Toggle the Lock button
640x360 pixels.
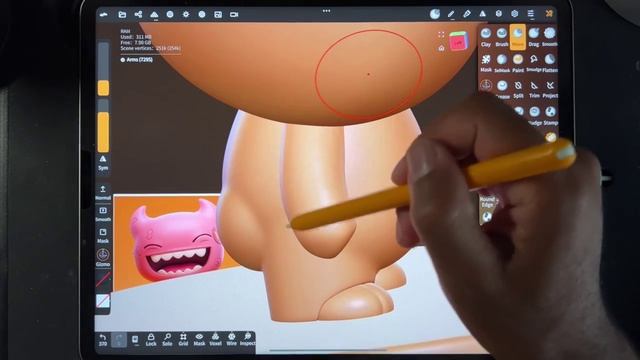151,339
